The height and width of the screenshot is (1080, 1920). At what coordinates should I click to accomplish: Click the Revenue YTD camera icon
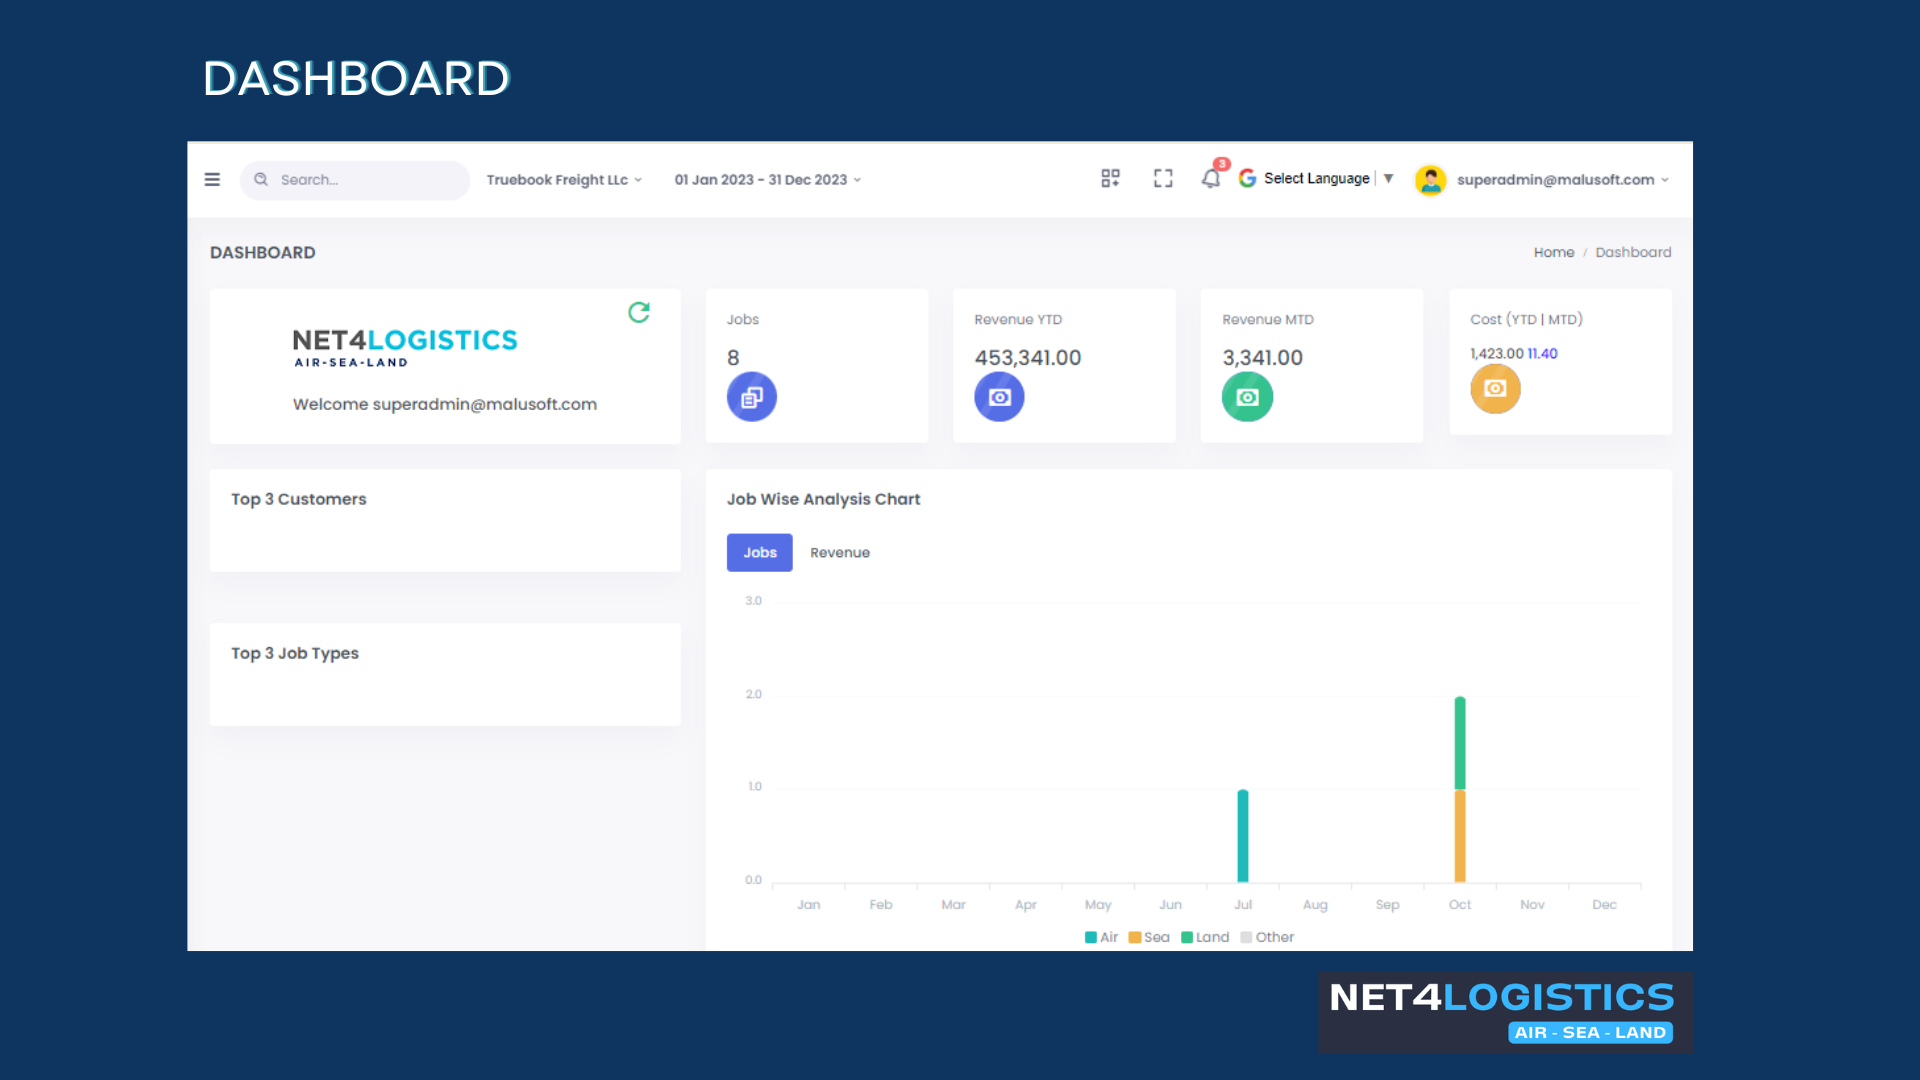pyautogui.click(x=999, y=397)
